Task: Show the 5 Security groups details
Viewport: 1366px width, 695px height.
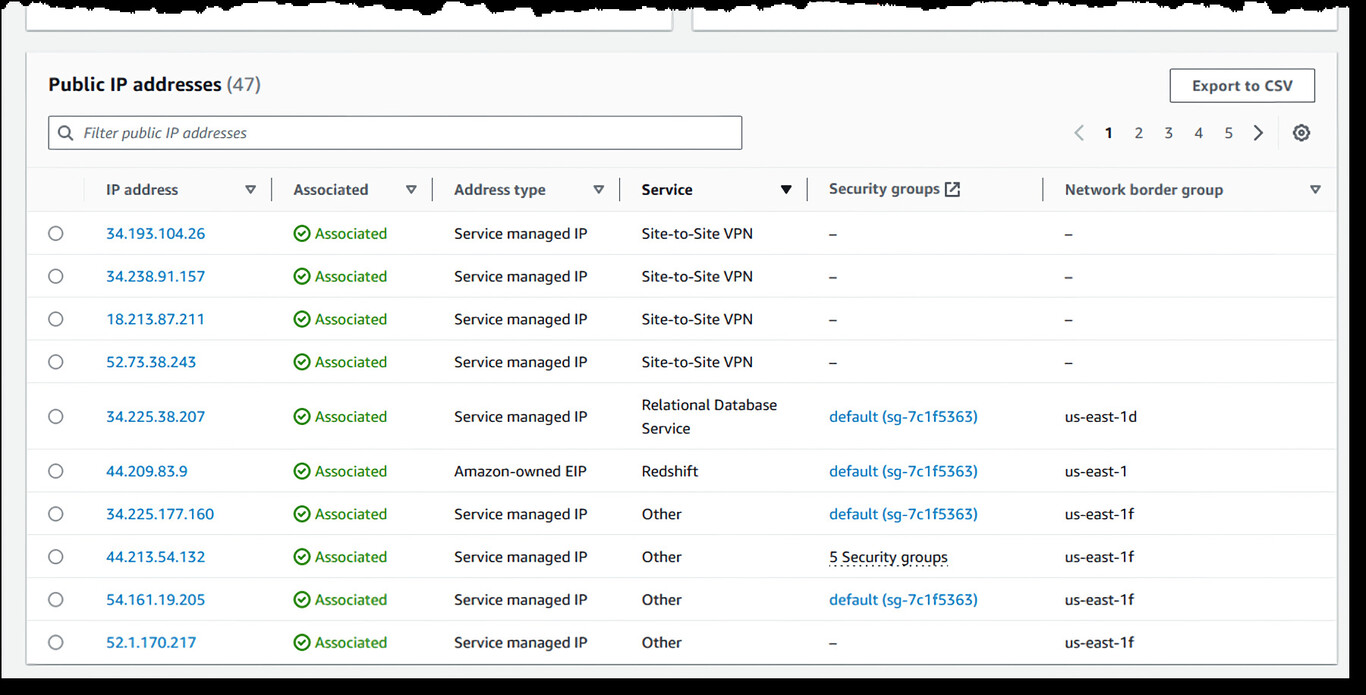Action: click(x=888, y=557)
